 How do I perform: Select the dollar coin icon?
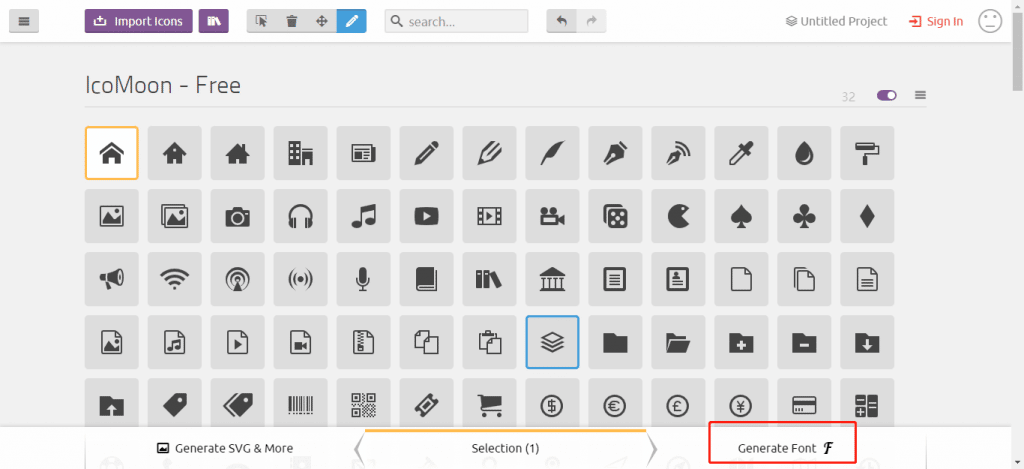(552, 402)
